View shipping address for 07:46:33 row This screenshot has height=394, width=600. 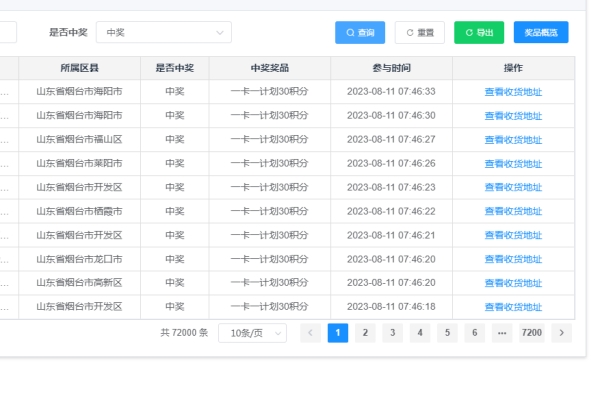[513, 92]
